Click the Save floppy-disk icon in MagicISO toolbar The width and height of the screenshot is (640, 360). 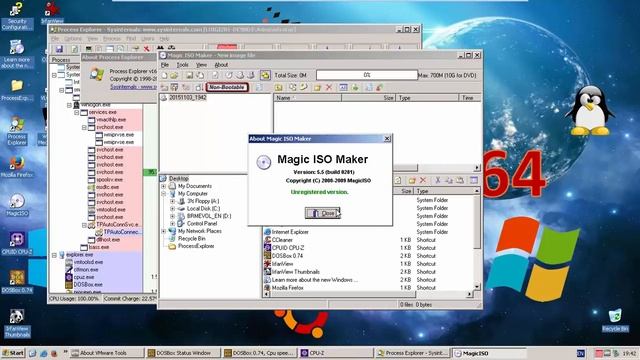coord(189,76)
